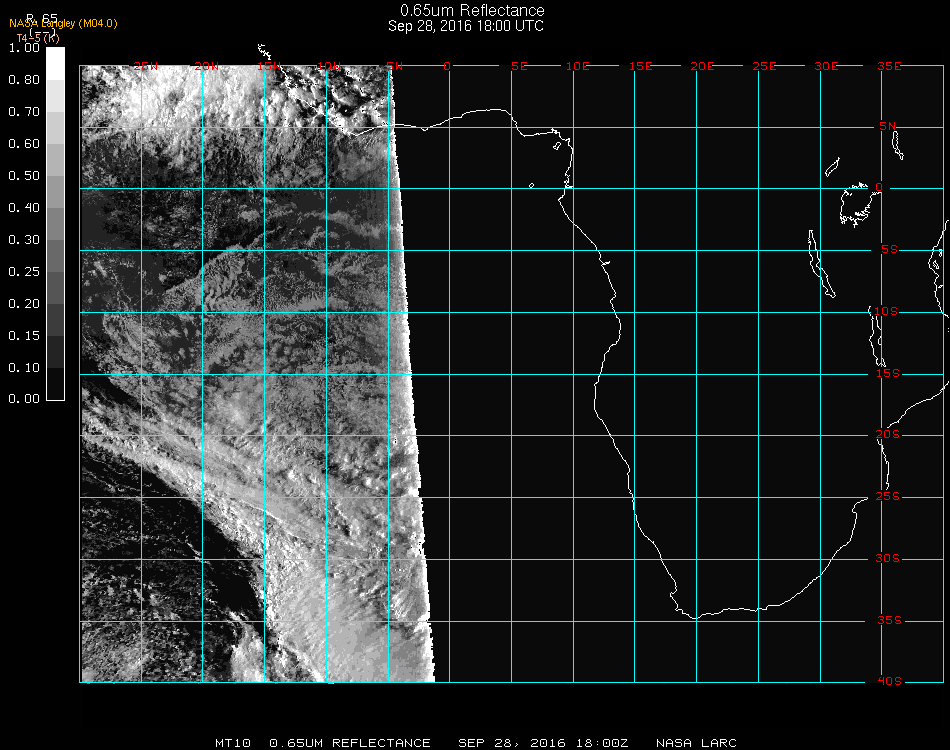
Task: Click the 30S latitude label
Action: click(888, 559)
